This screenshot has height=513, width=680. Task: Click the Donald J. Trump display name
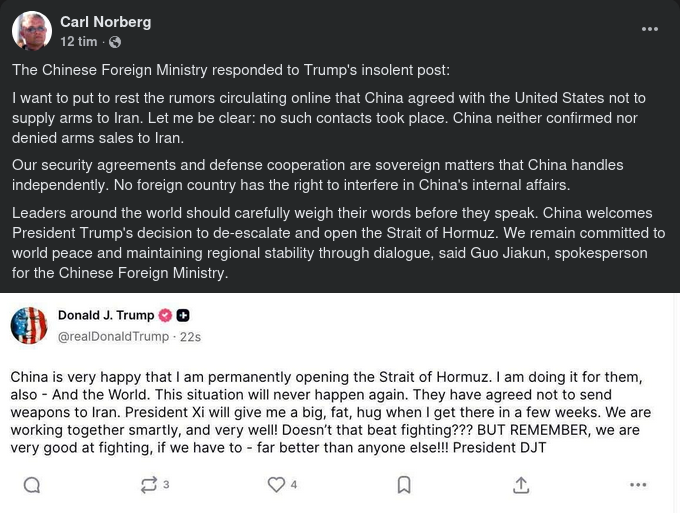tap(106, 315)
